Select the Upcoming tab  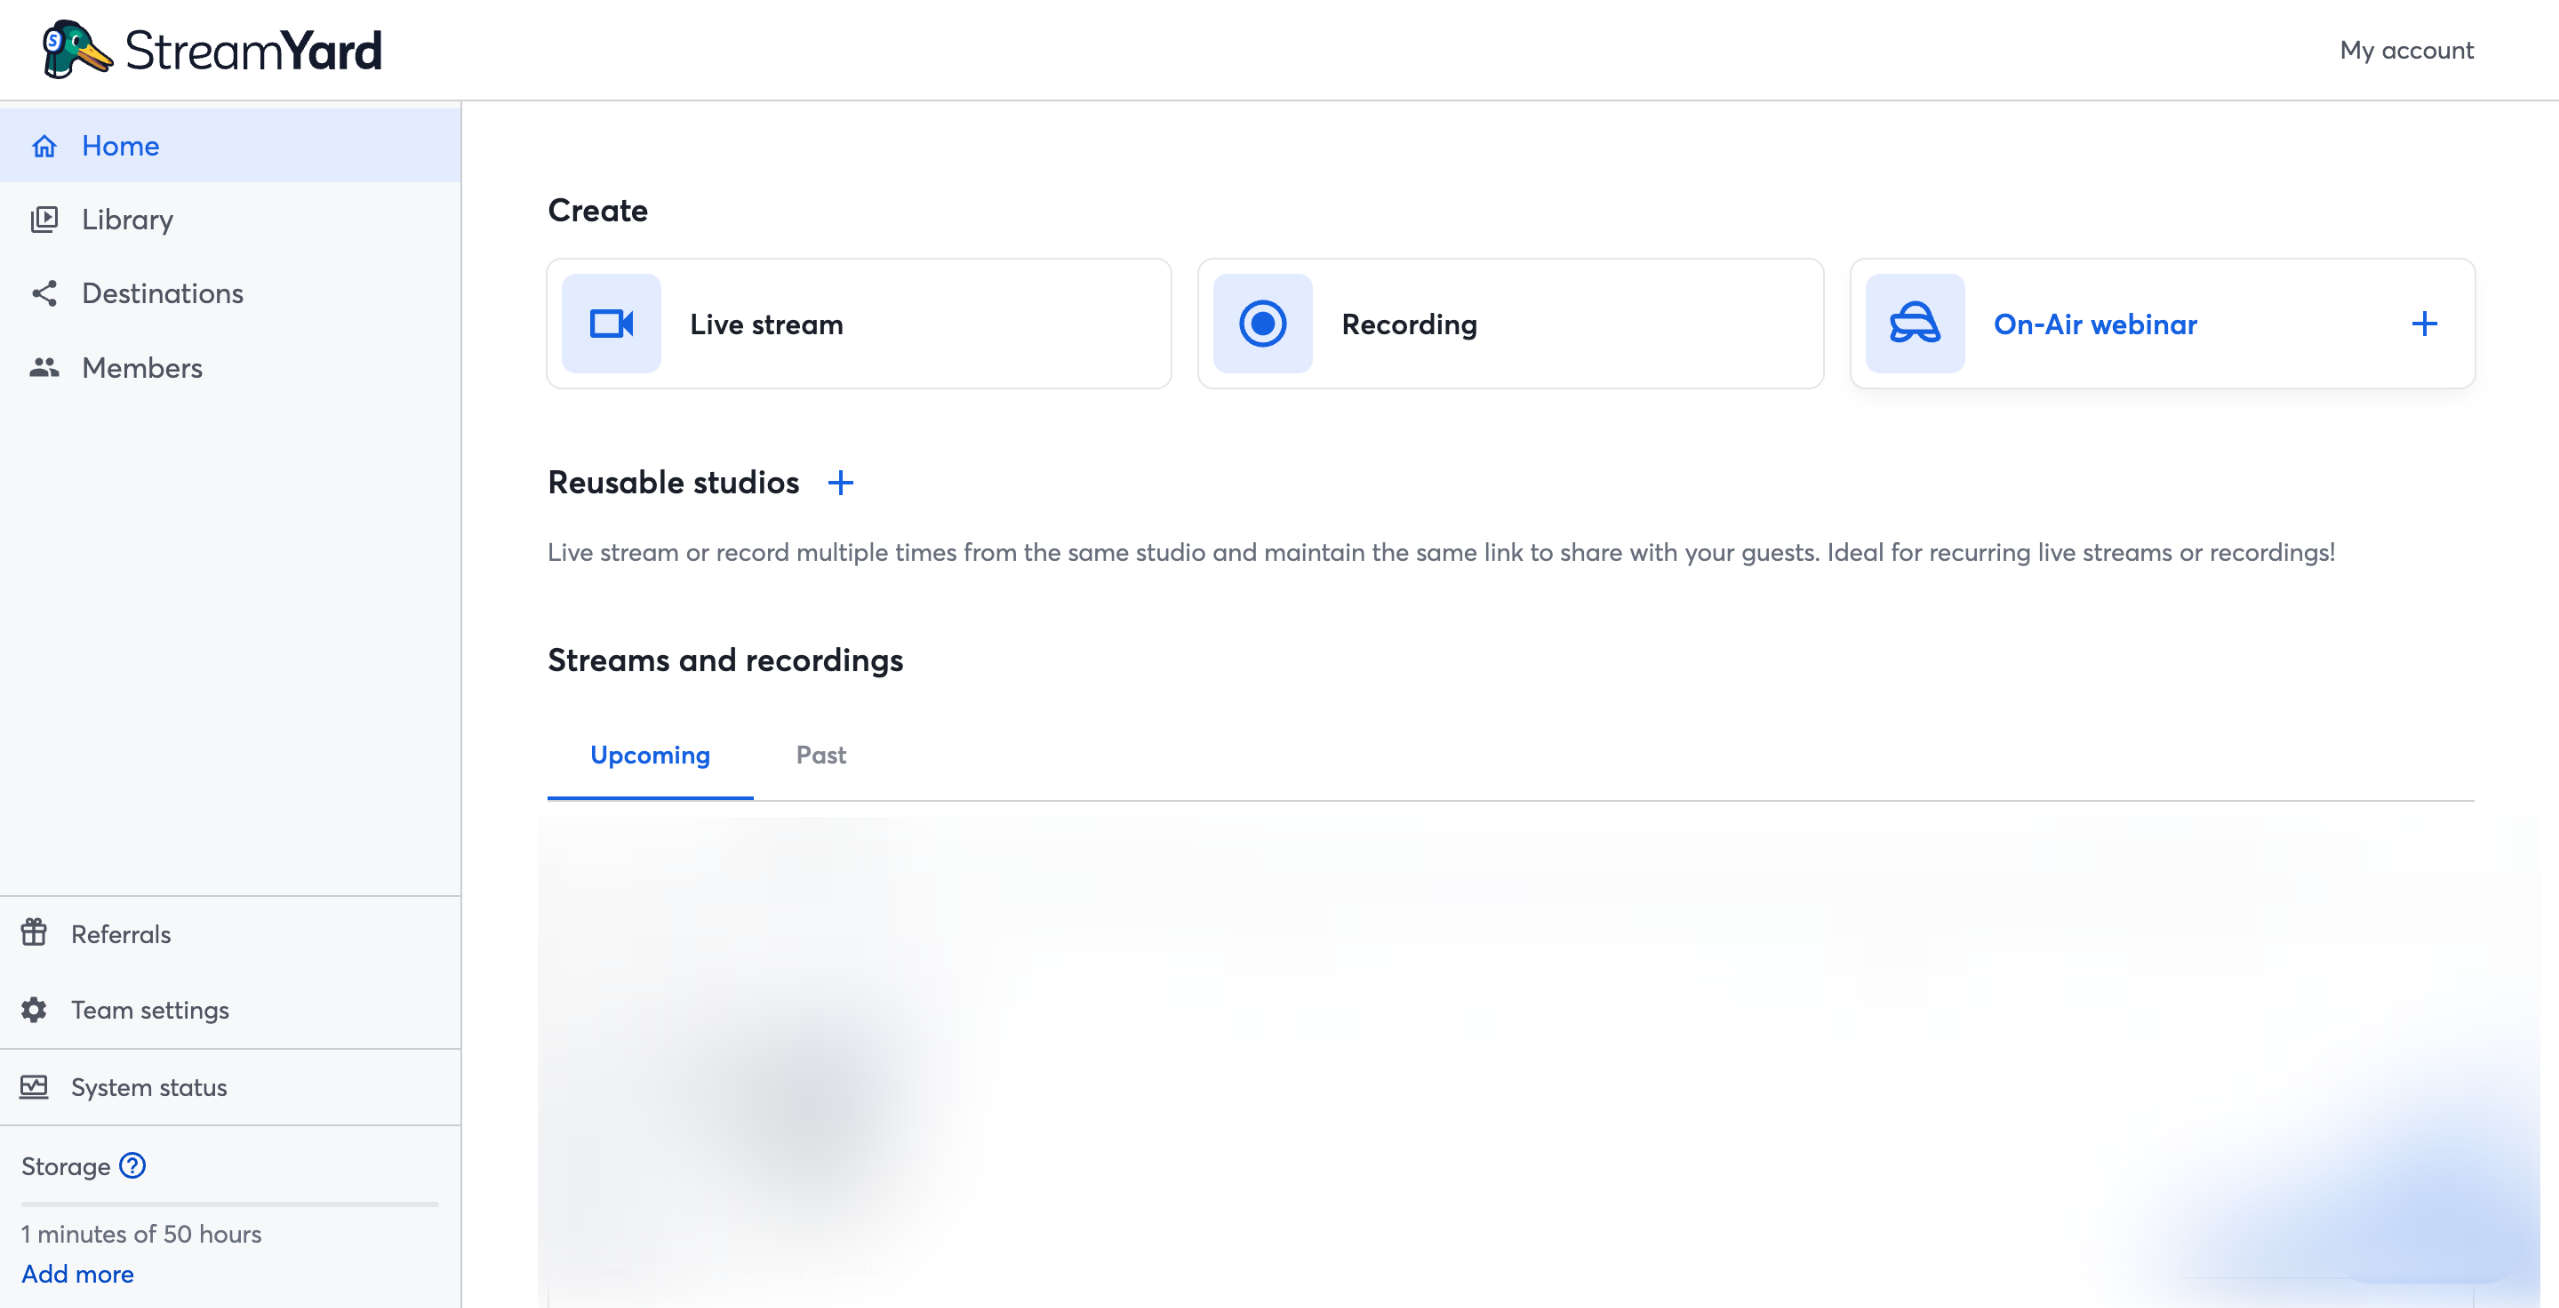coord(650,755)
